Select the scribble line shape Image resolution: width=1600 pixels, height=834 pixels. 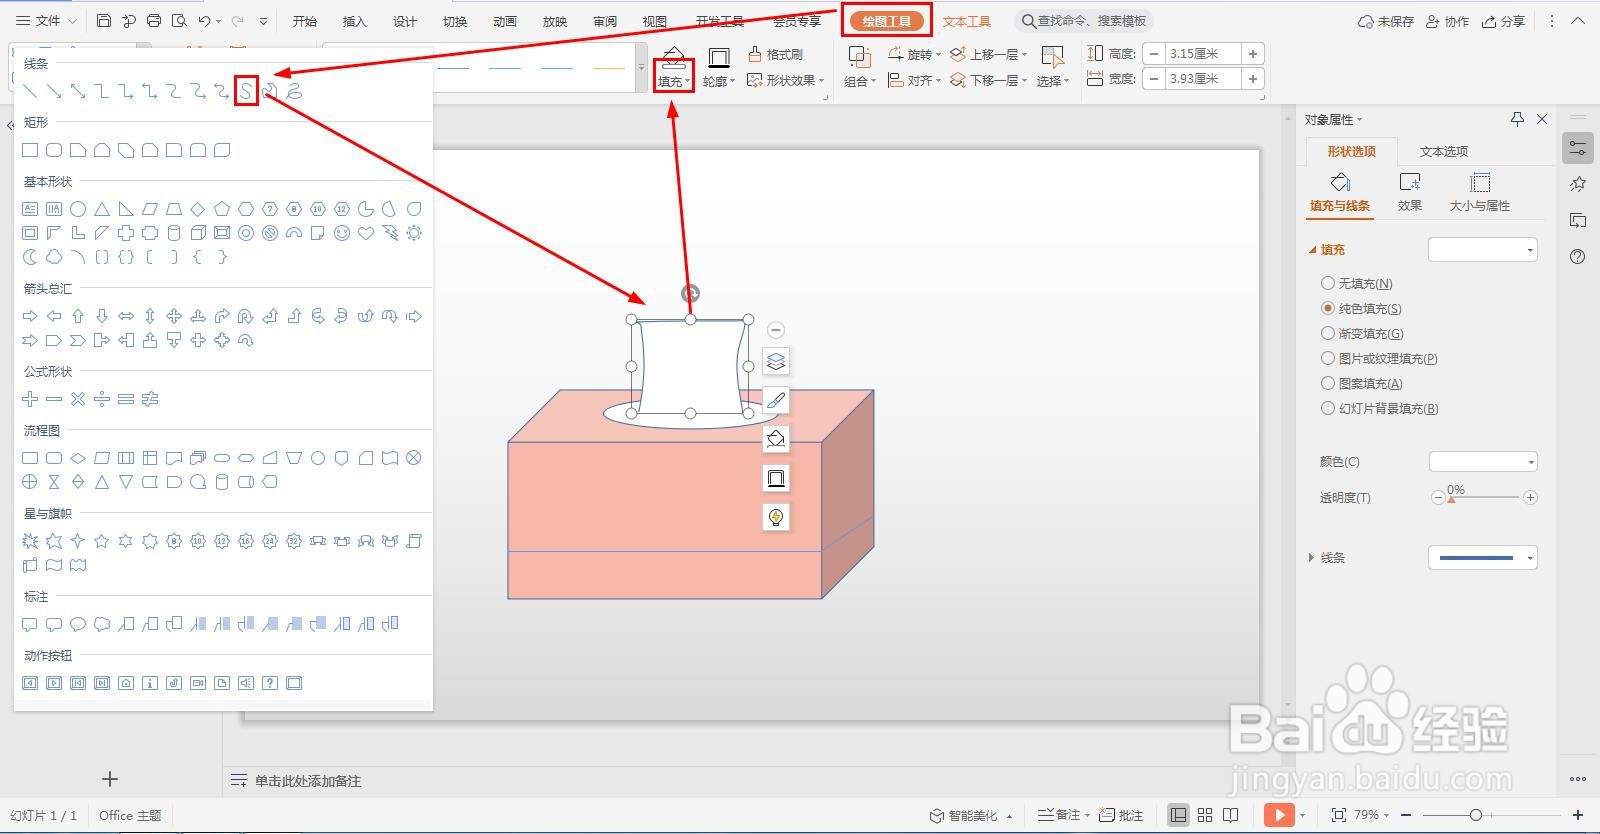pos(294,92)
